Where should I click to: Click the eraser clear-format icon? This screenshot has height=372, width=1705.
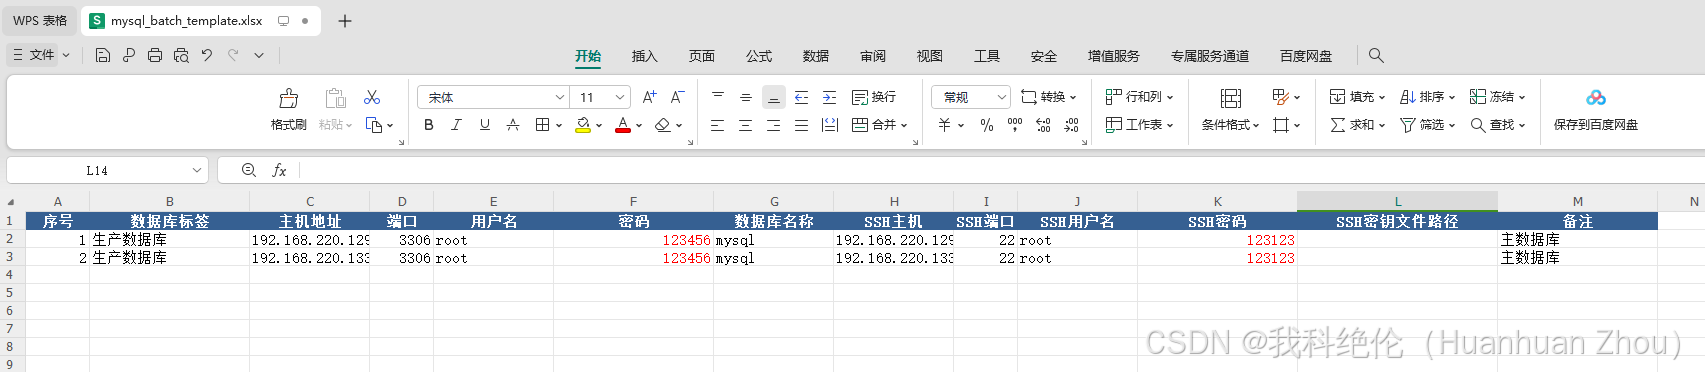[662, 125]
